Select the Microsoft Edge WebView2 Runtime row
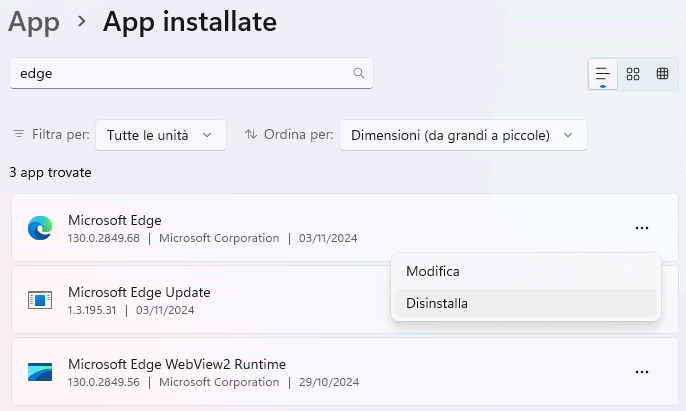Image resolution: width=686 pixels, height=411 pixels. (x=300, y=372)
